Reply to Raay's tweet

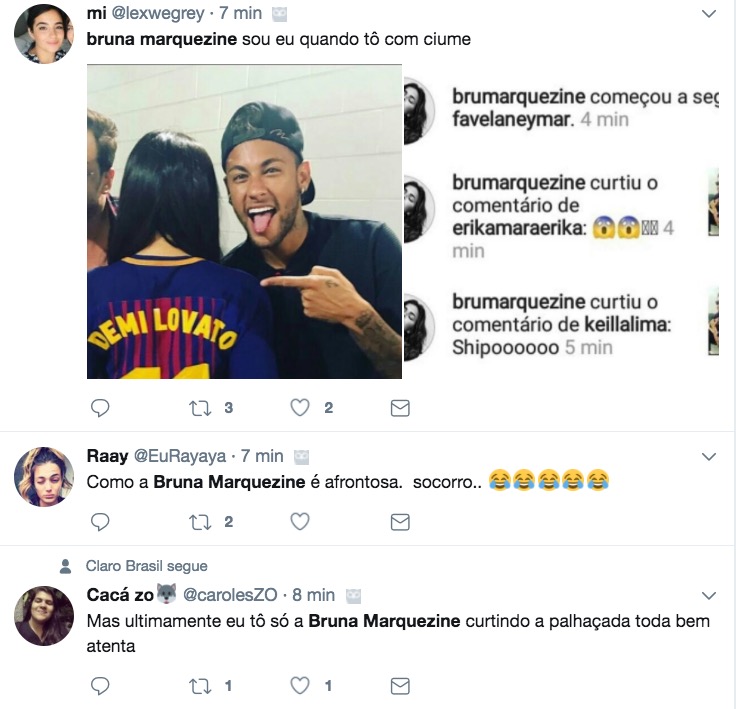coord(100,521)
